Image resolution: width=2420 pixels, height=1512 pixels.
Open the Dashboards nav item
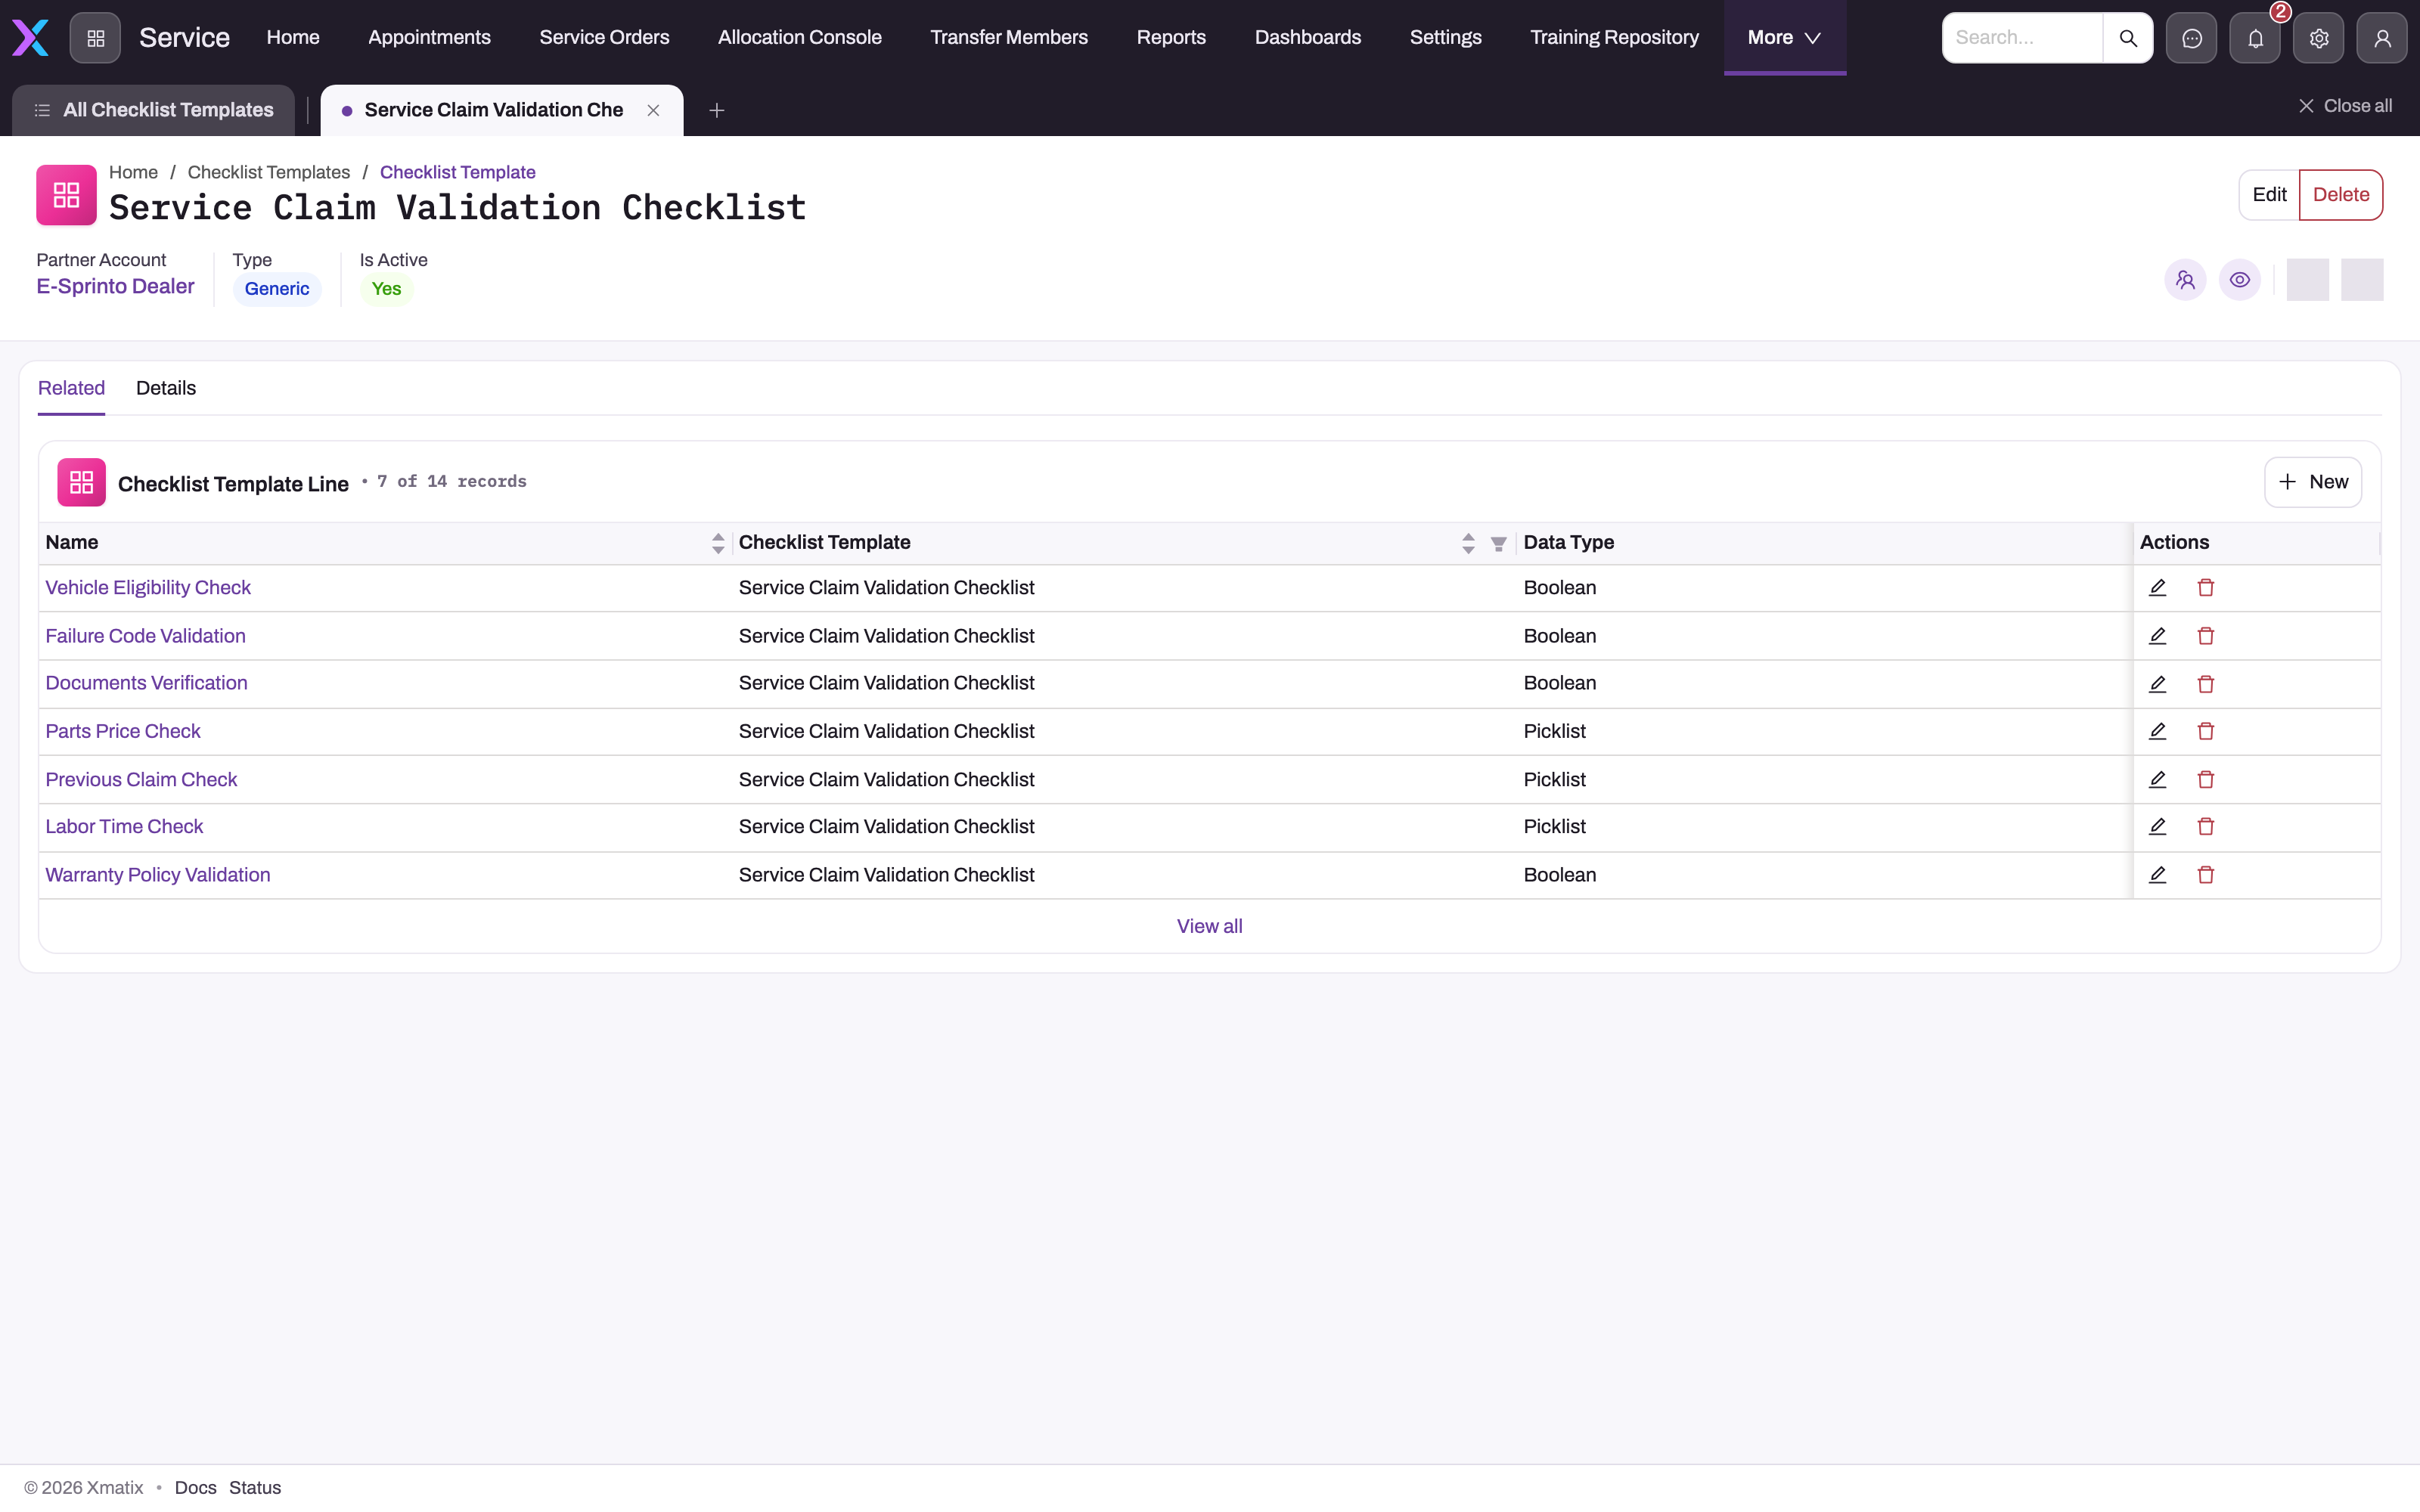coord(1308,38)
